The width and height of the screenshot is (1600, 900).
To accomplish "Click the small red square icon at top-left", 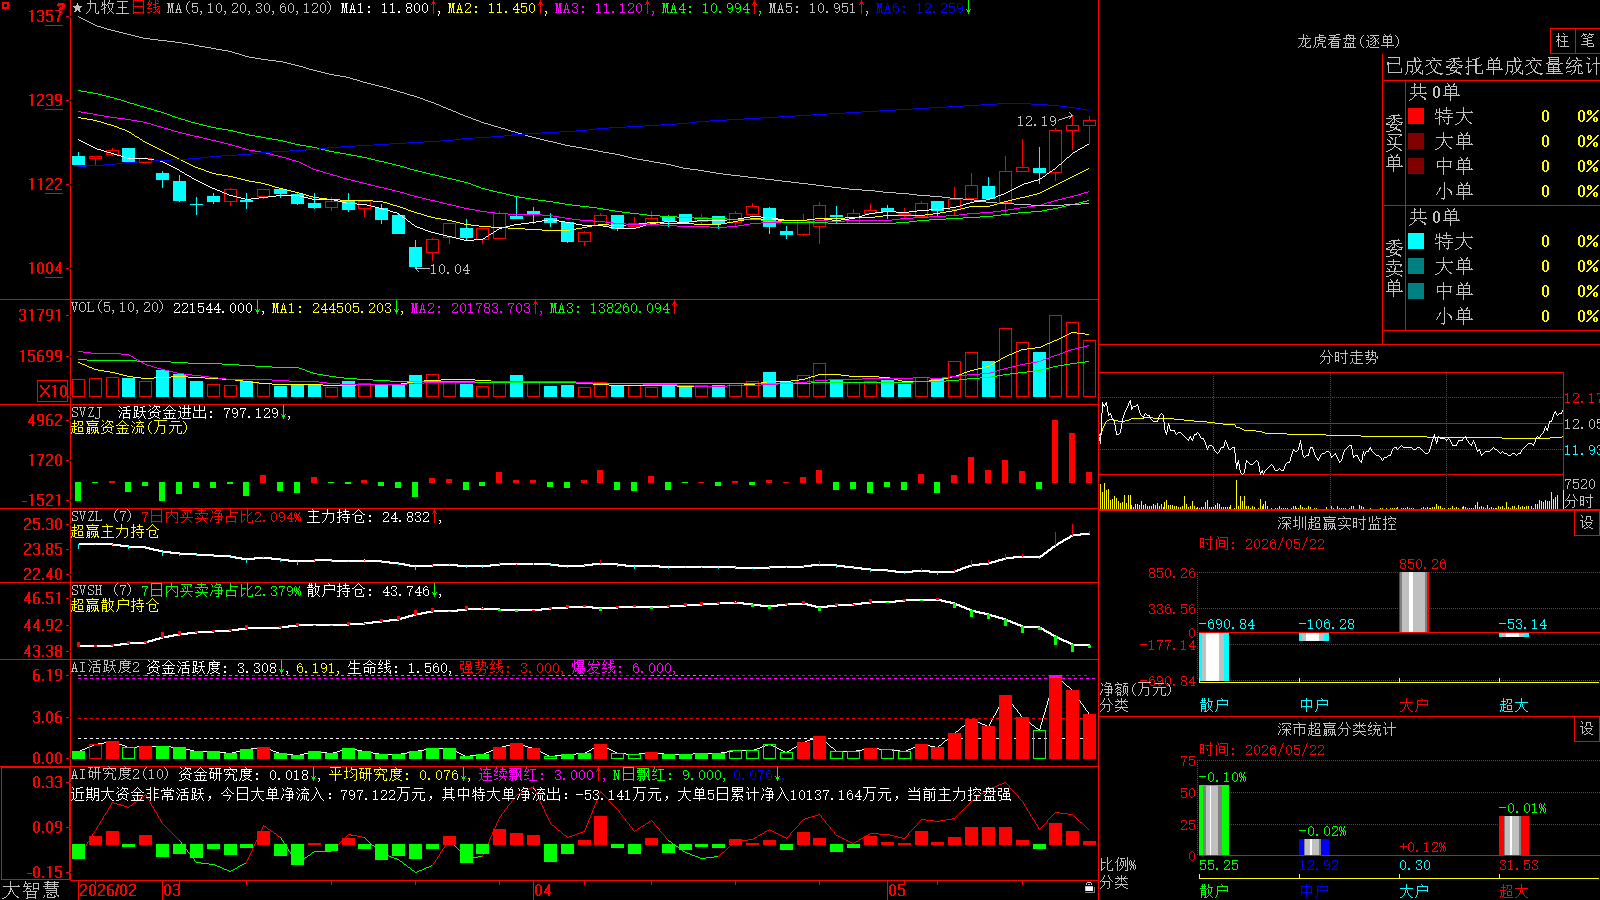I will [x=5, y=5].
